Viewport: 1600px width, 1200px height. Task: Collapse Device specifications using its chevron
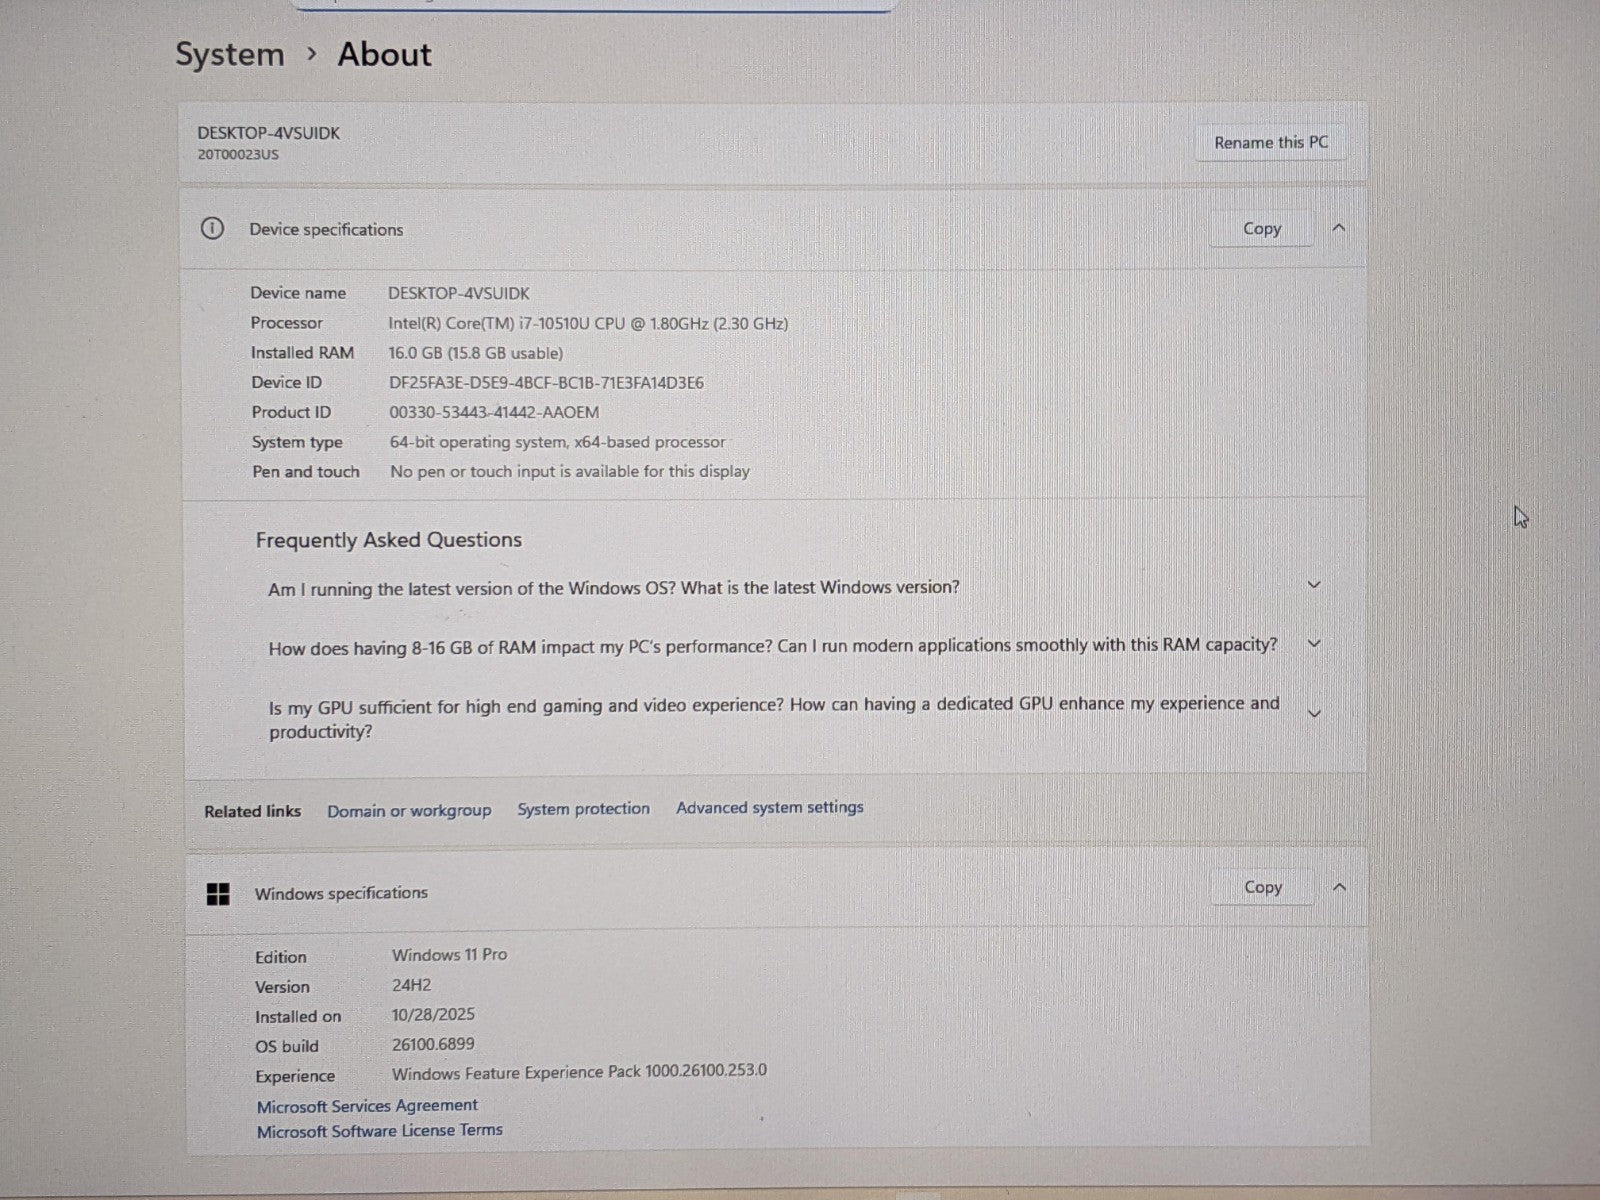tap(1339, 228)
